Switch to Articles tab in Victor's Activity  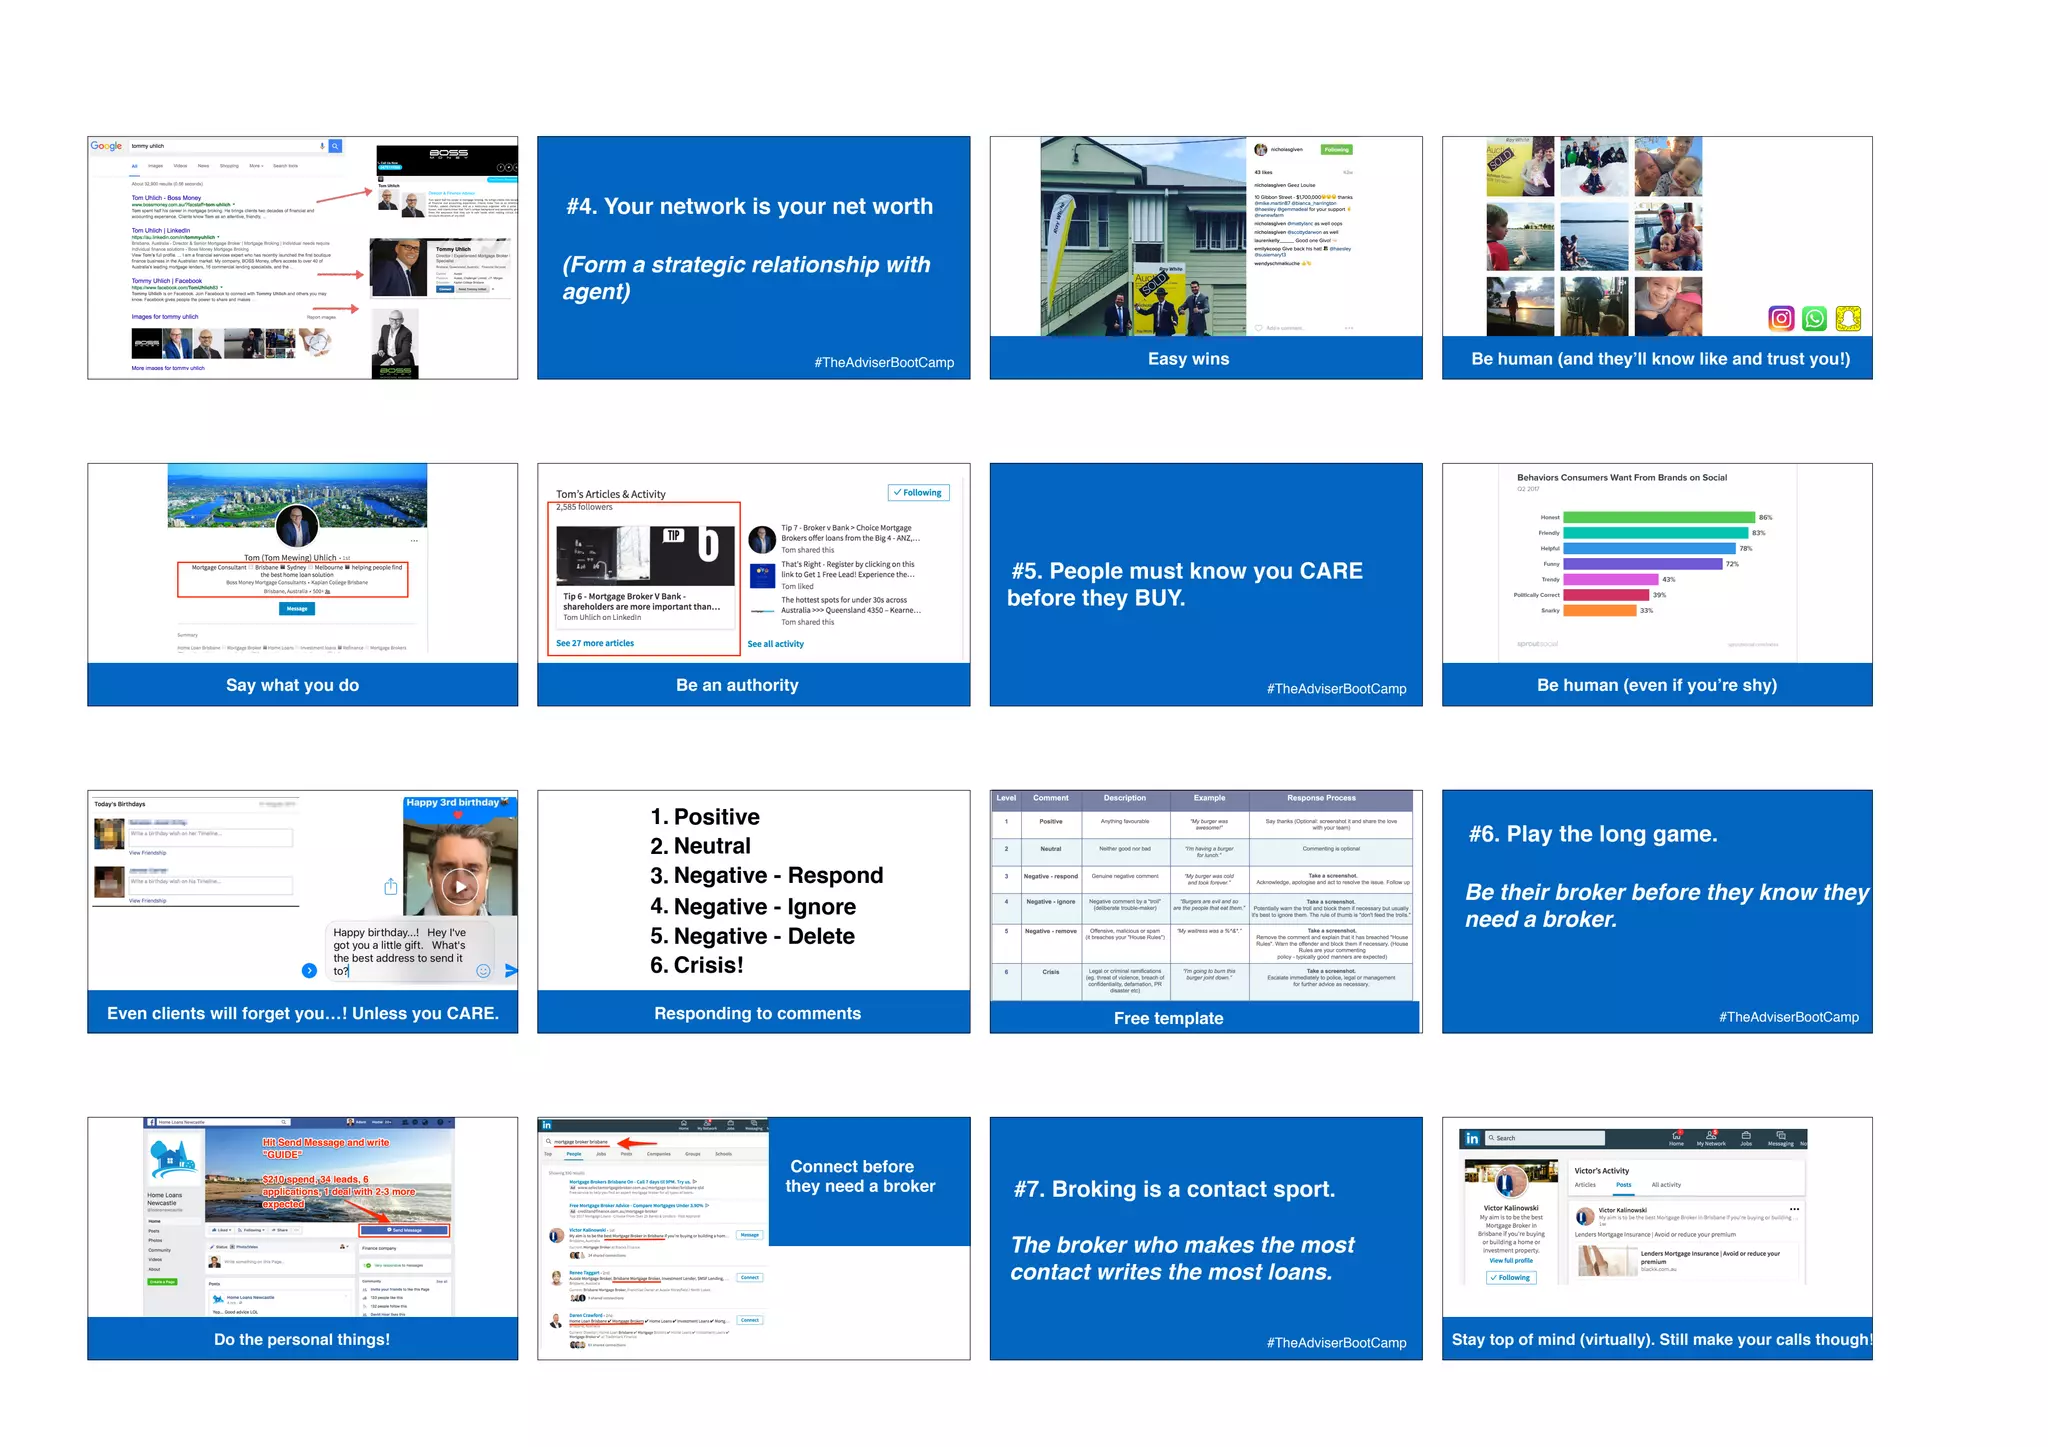1585,1185
